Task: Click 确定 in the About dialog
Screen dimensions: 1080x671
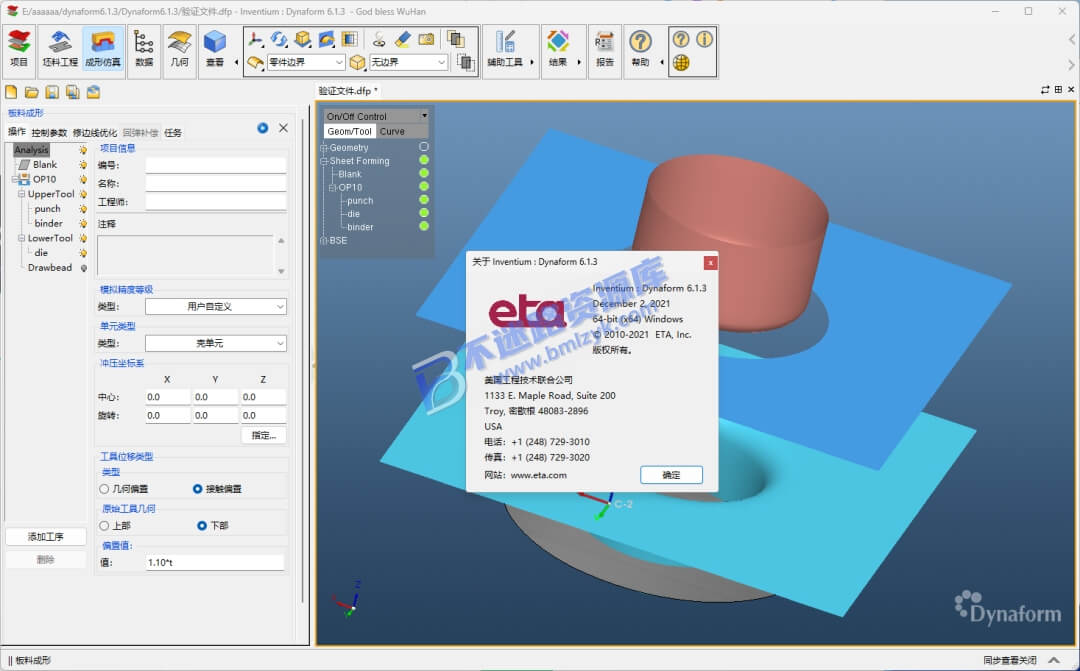Action: pos(671,475)
